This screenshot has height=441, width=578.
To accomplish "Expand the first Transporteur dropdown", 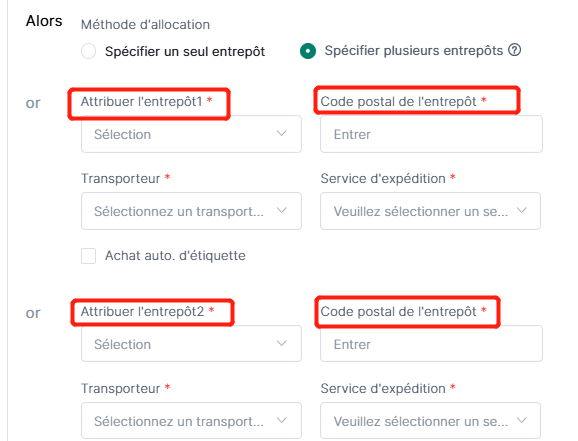I will click(191, 211).
